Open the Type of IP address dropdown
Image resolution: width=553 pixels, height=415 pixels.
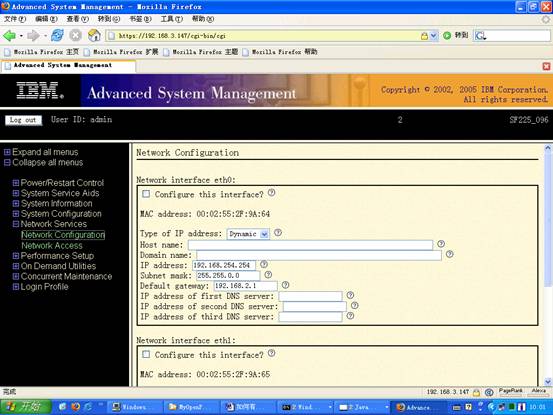pos(248,234)
